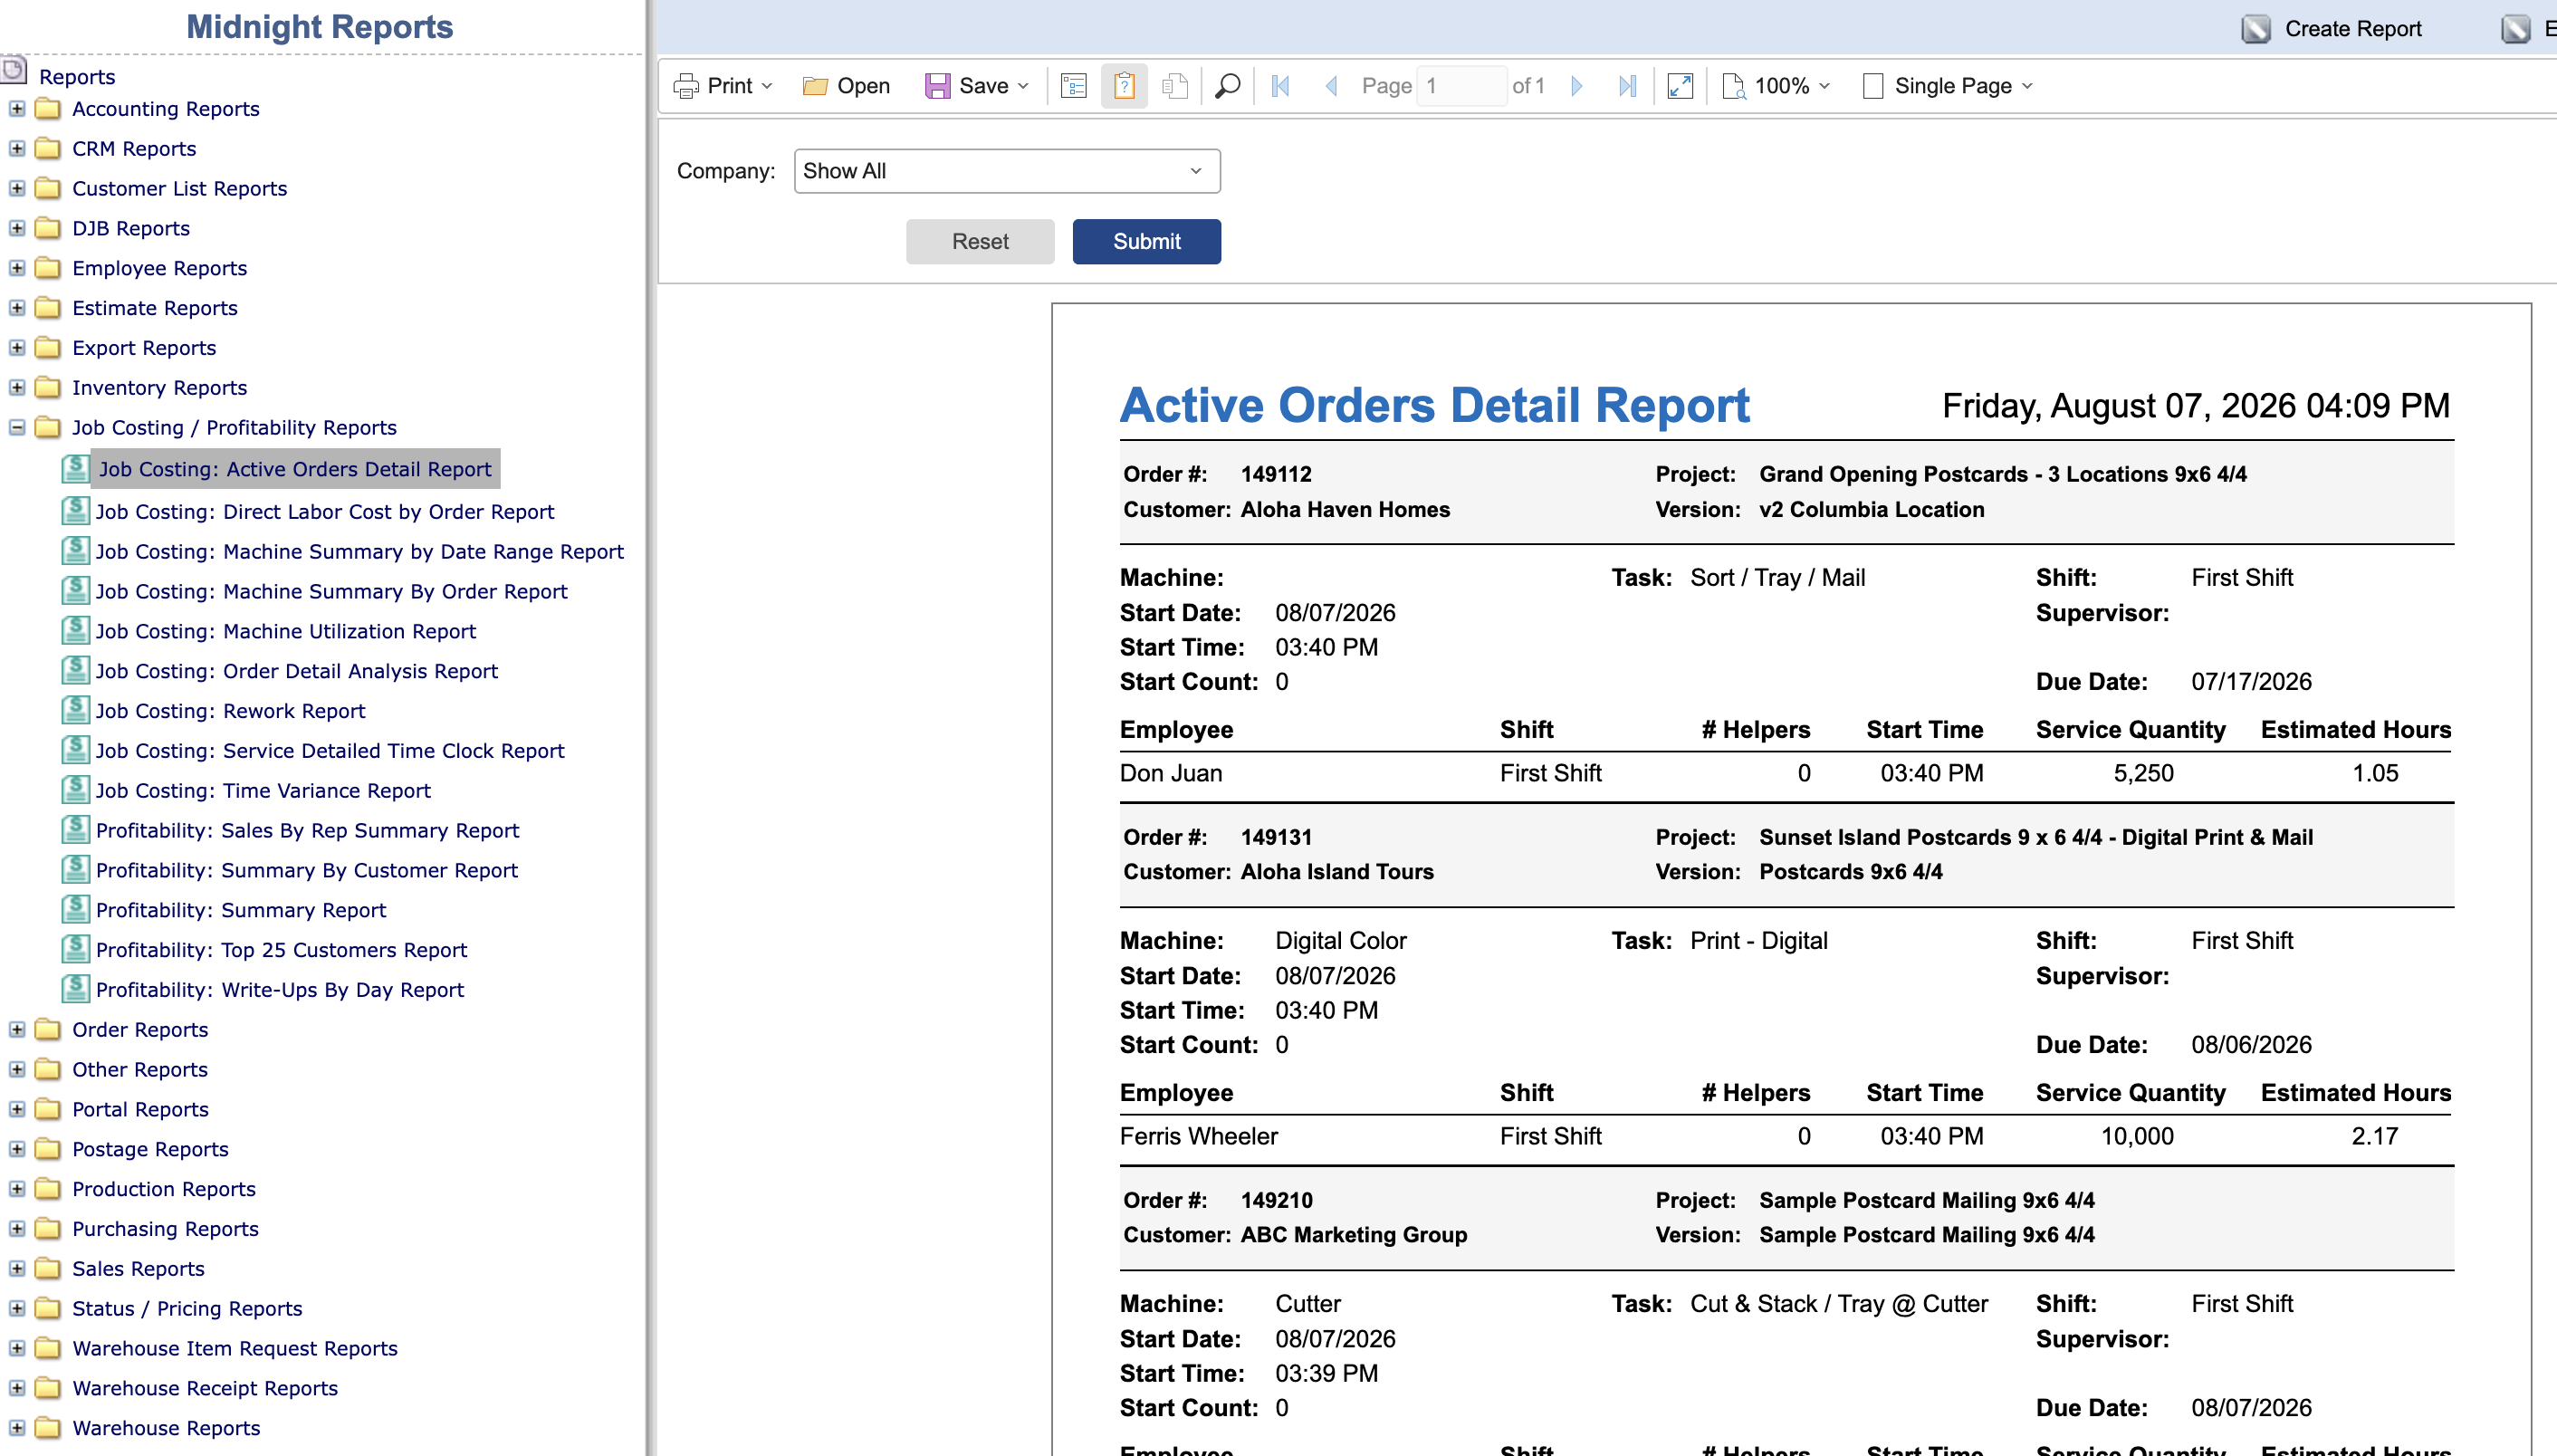Select the Warehouse Receipt Reports folder

(205, 1389)
